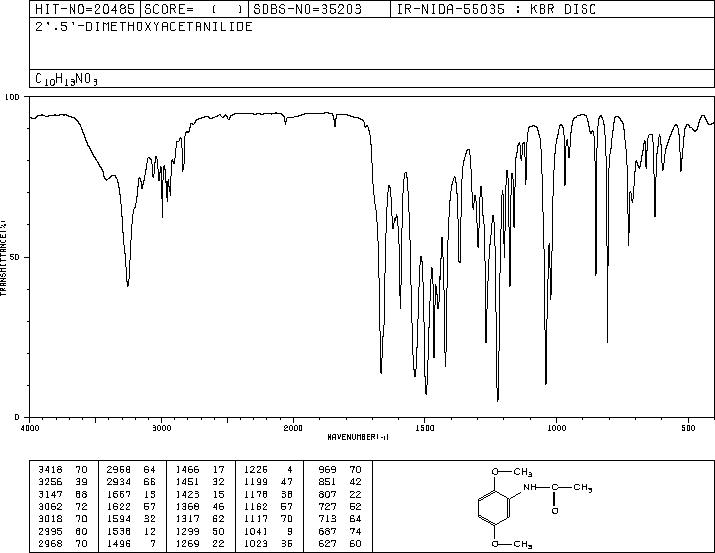Click the HIT-NO=20485 header field
Screen dimensions: 715x553
pyautogui.click(x=85, y=9)
